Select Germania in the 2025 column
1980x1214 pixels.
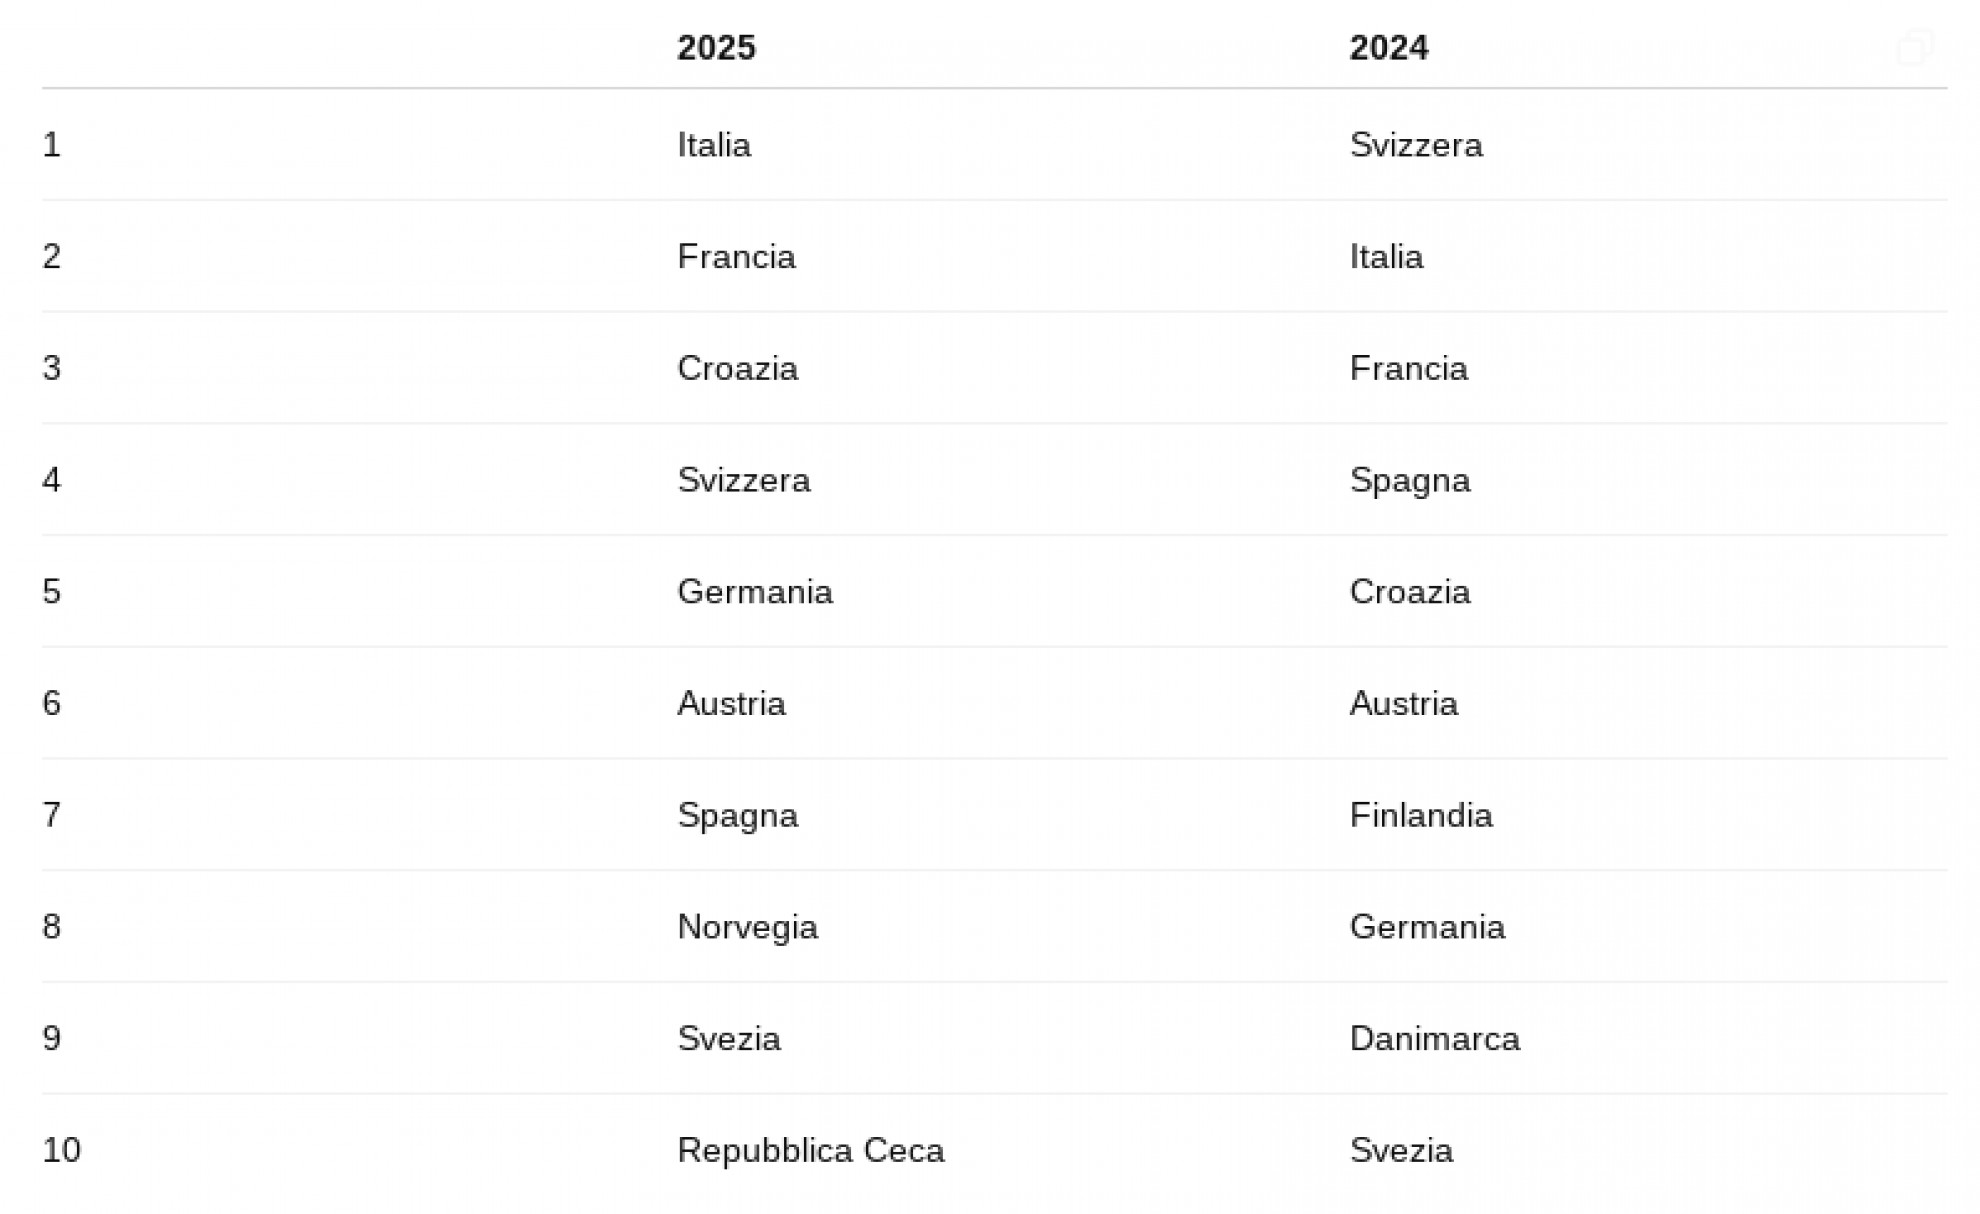point(754,592)
